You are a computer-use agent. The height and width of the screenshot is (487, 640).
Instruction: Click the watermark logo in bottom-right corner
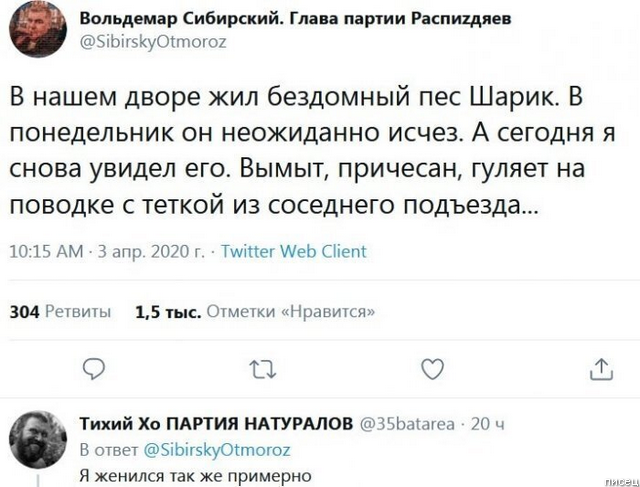[x=616, y=478]
